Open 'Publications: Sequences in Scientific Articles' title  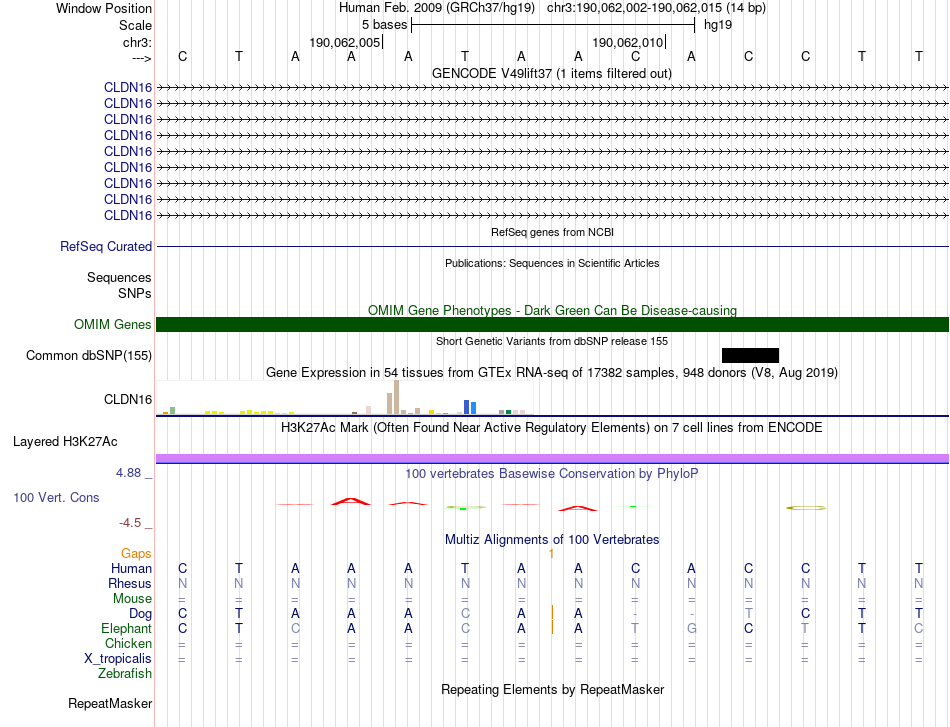coord(552,263)
